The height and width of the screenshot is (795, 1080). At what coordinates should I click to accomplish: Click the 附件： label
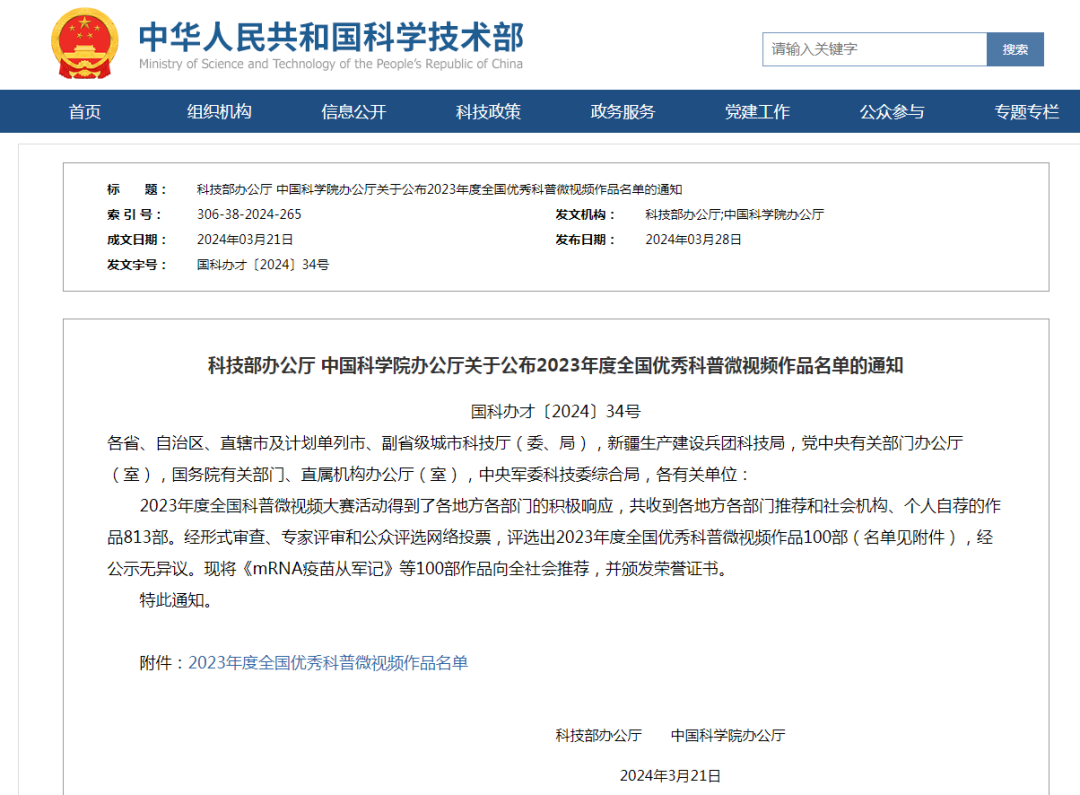click(163, 663)
